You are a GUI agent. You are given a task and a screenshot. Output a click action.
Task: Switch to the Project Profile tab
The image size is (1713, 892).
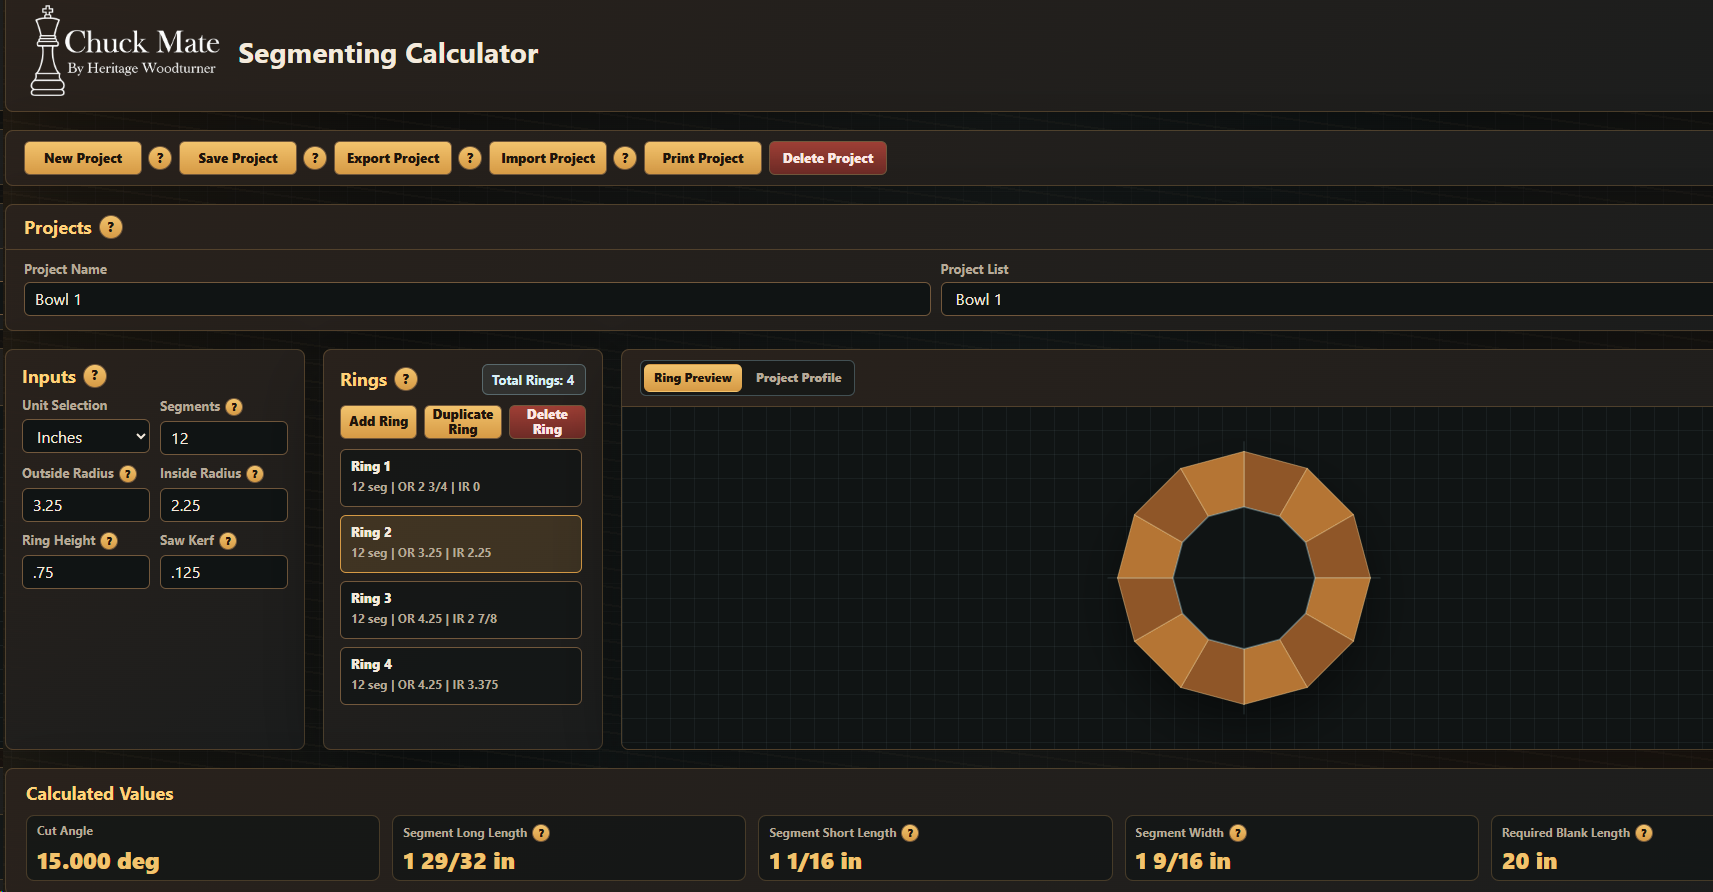click(x=798, y=378)
